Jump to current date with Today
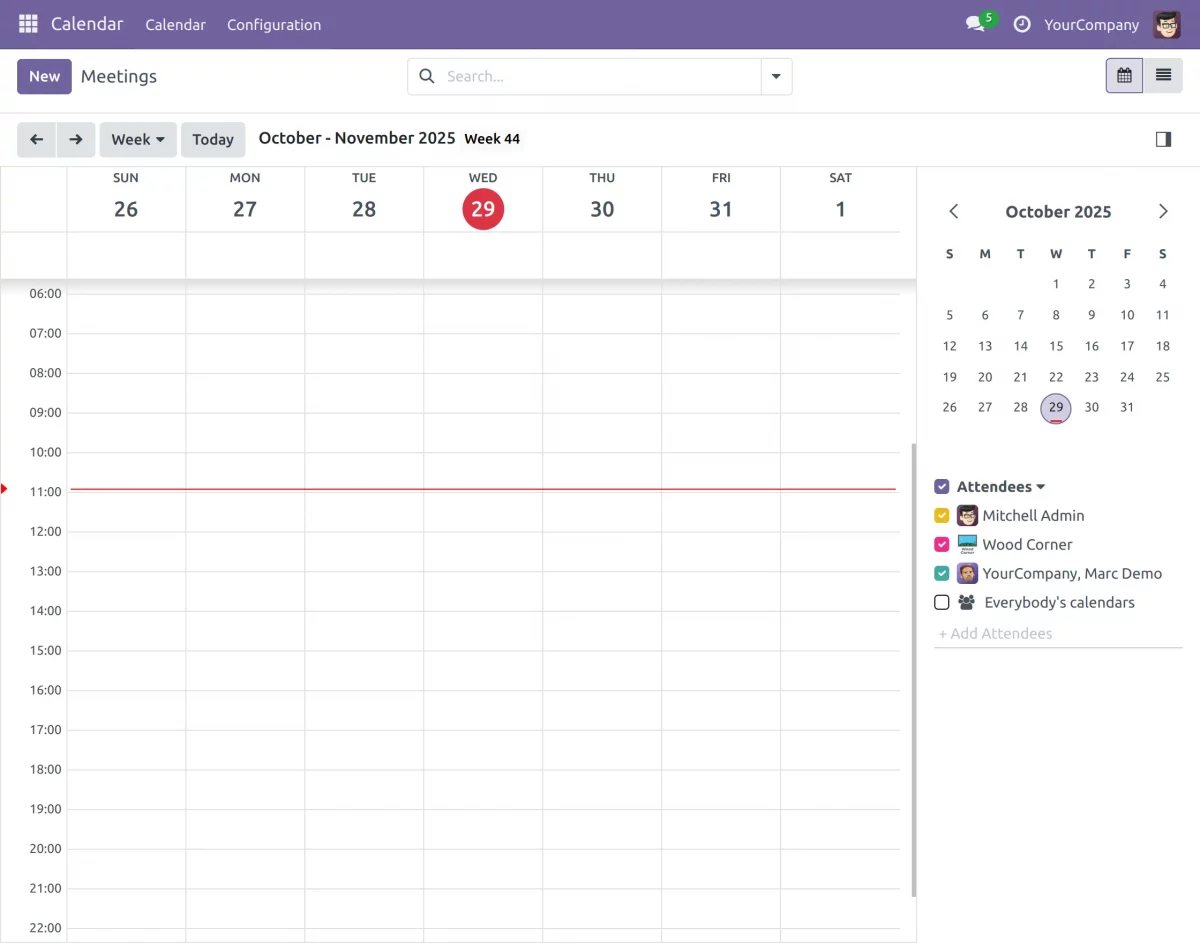 [213, 139]
